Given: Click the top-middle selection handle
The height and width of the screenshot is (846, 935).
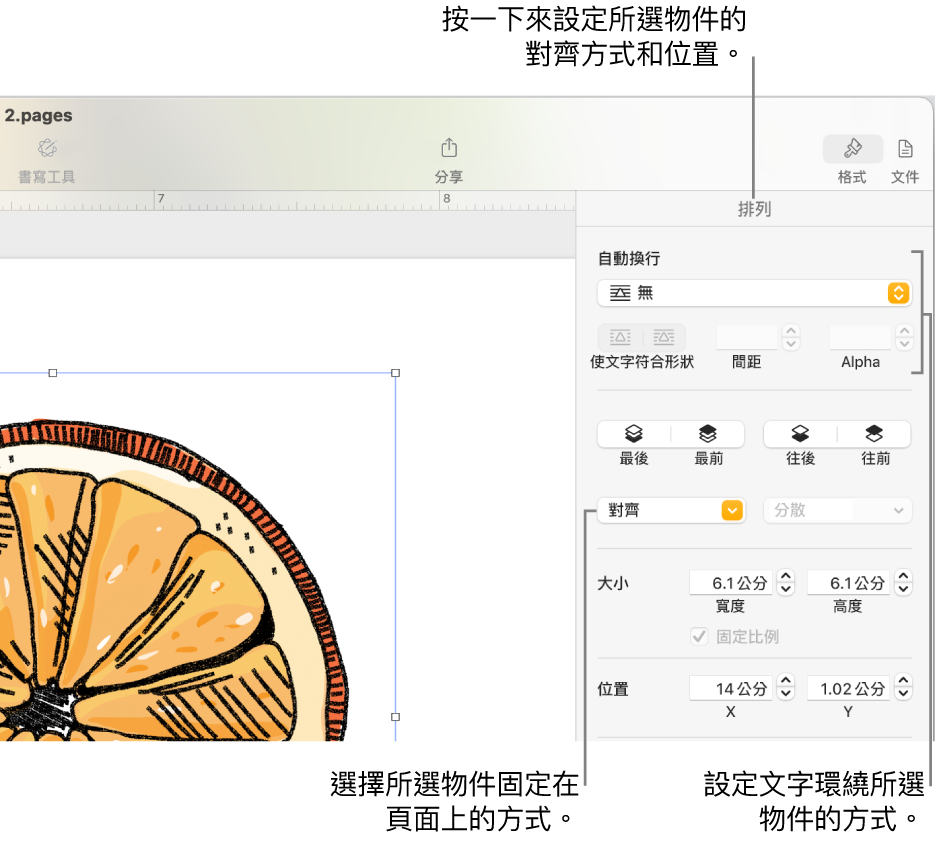Looking at the screenshot, I should 52,373.
